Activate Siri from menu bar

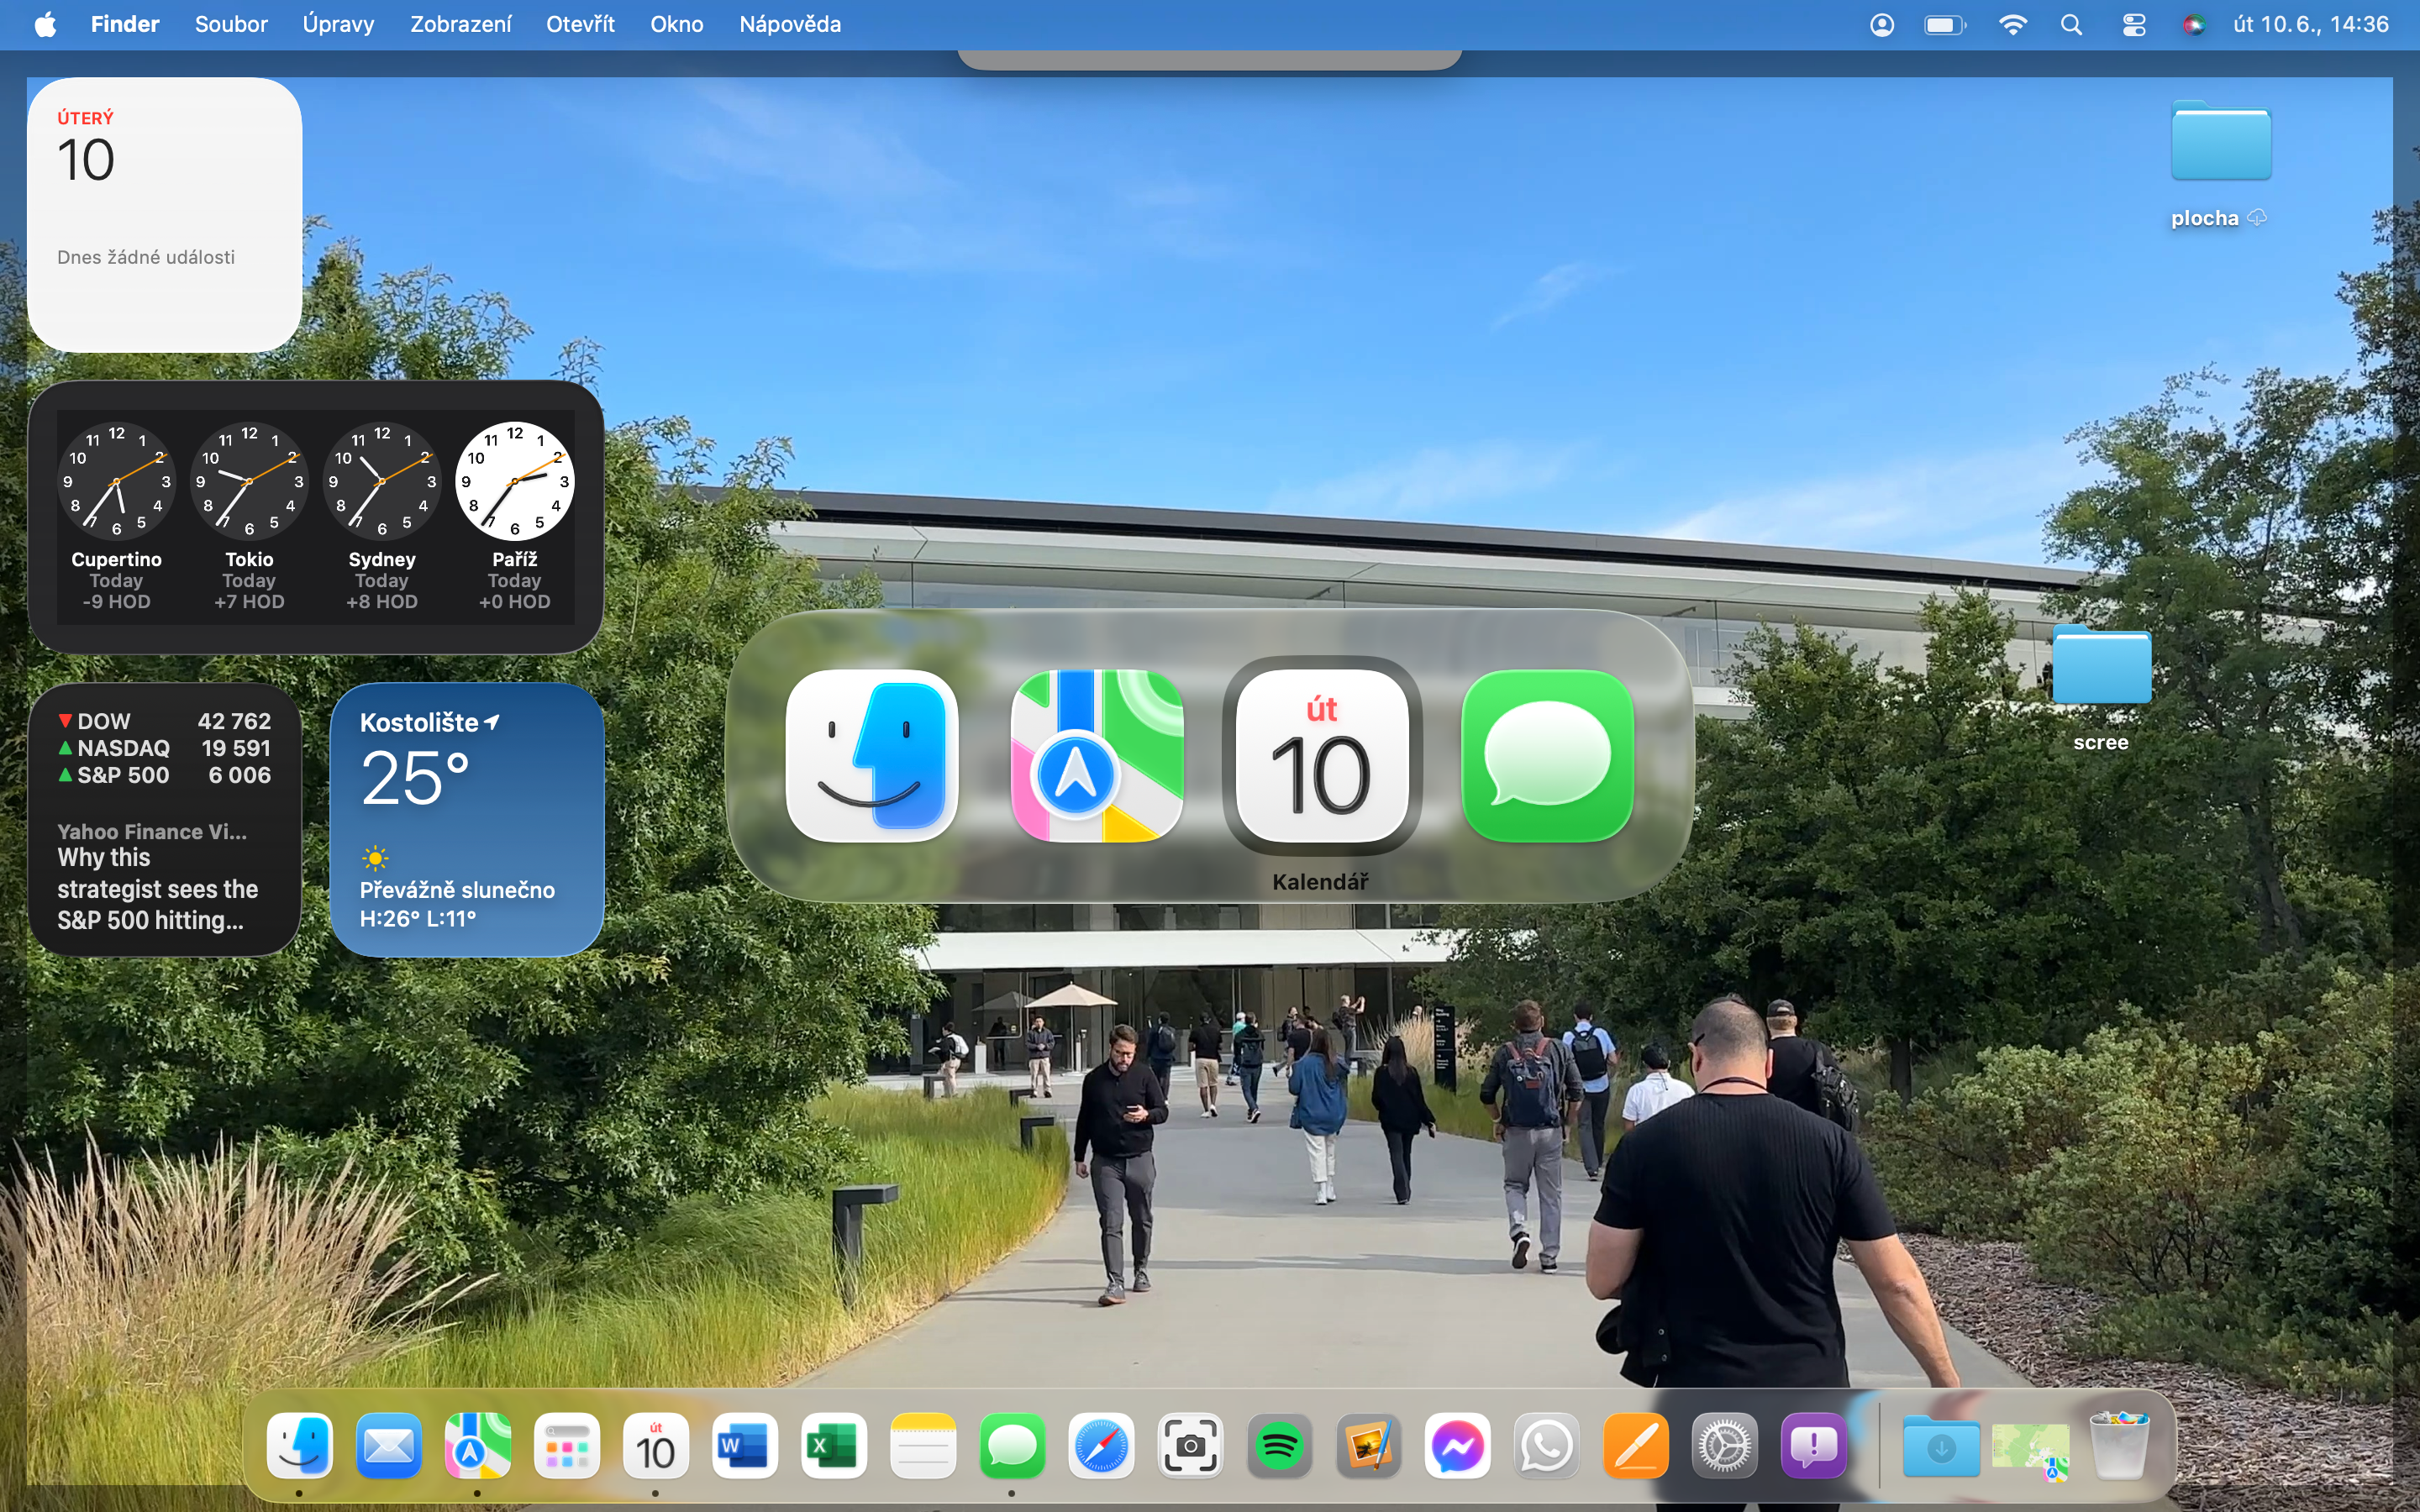[2193, 24]
